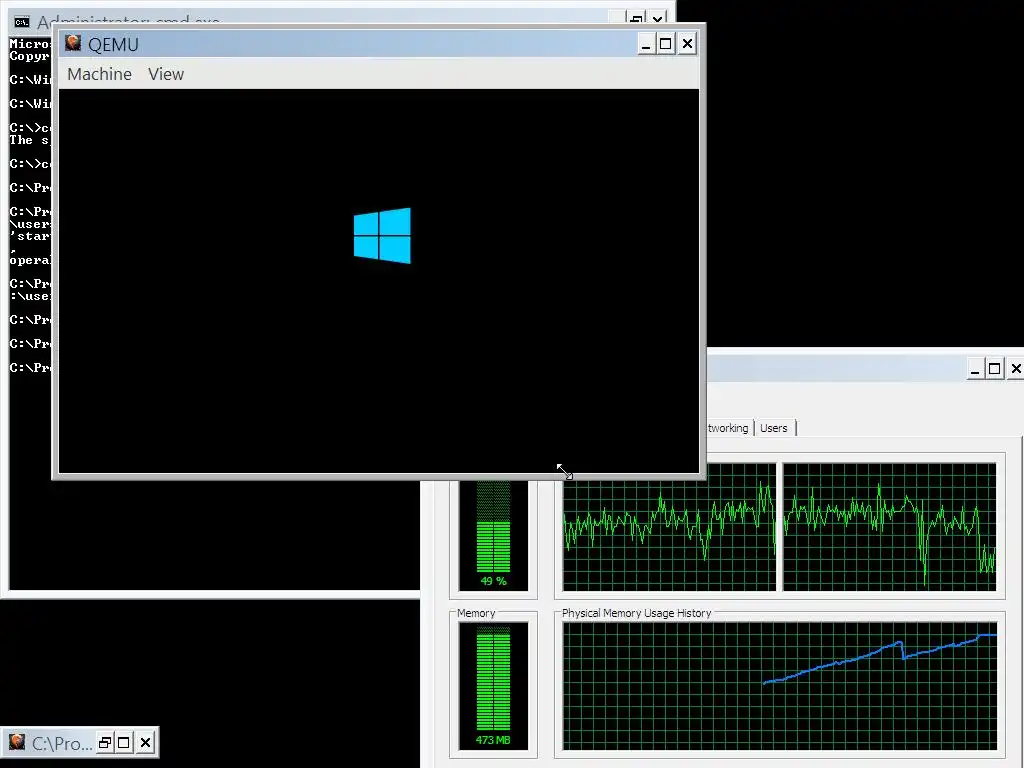Restore down the Administrator cmd.exe window

tap(637, 20)
